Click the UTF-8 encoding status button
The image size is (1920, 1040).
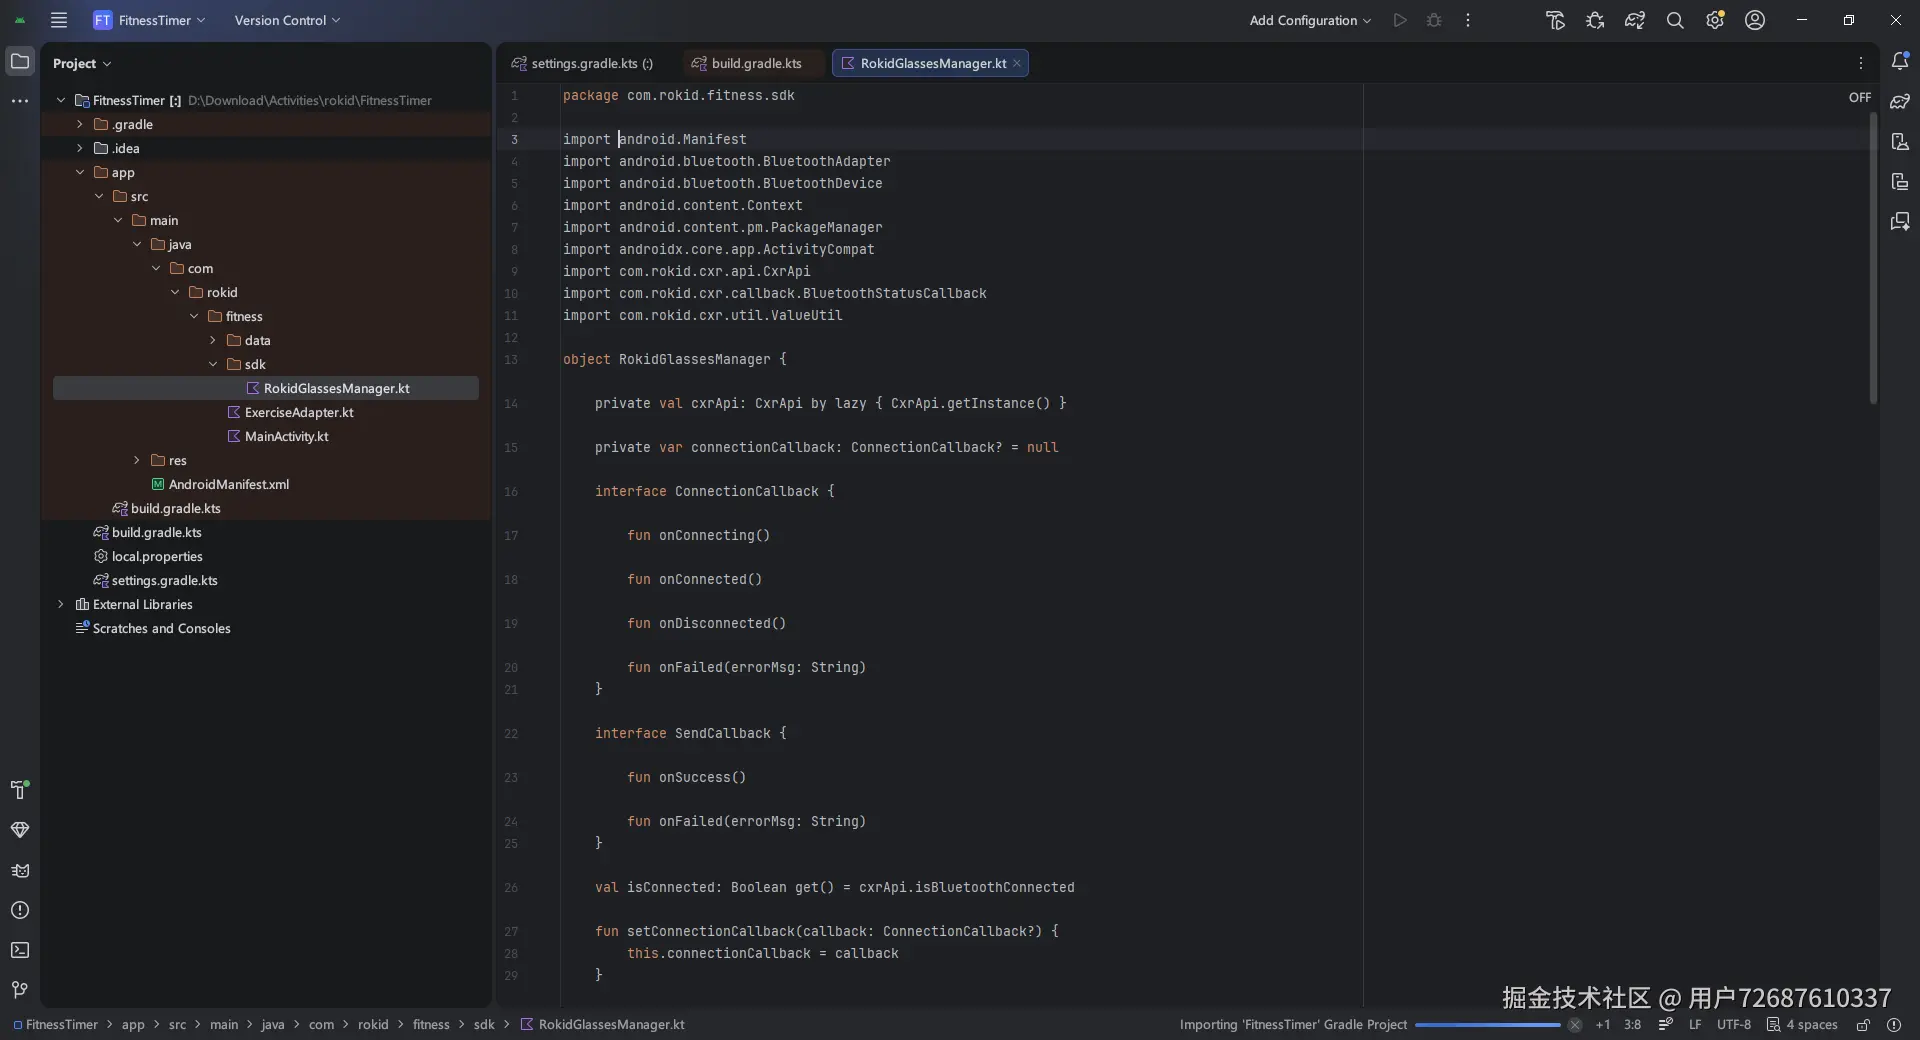(x=1733, y=1024)
